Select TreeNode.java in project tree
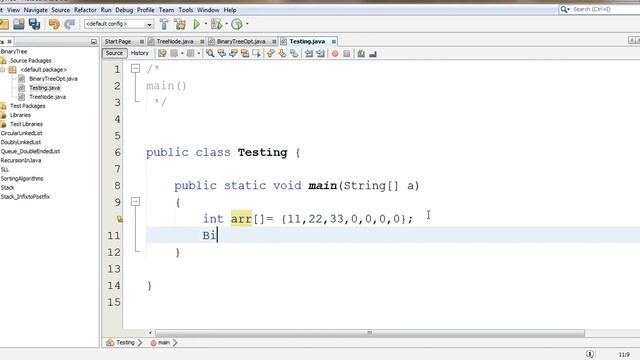 pyautogui.click(x=47, y=97)
